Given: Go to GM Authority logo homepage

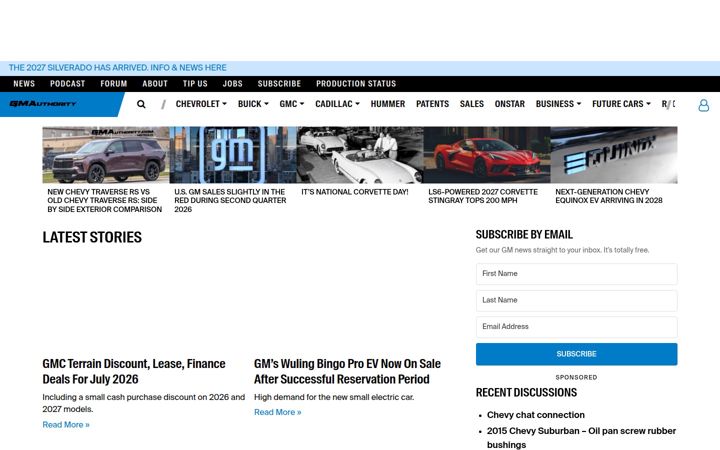Looking at the screenshot, I should [43, 104].
